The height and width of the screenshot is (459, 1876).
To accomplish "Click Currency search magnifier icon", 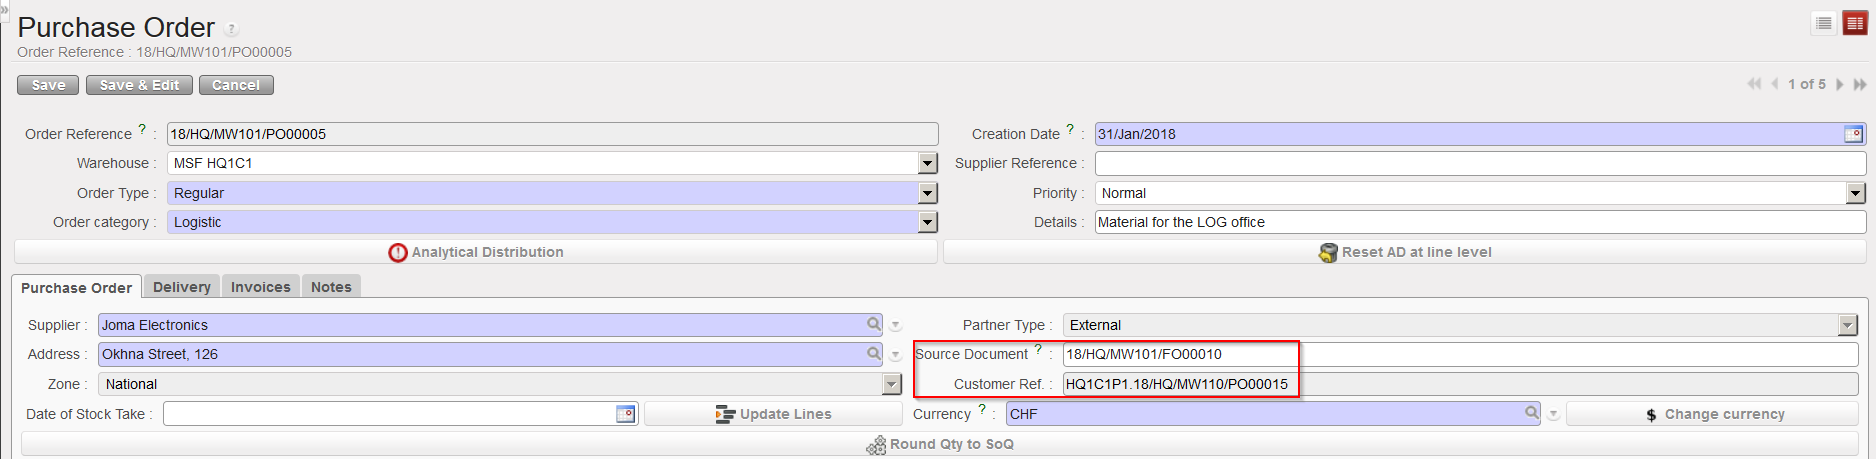I will pyautogui.click(x=1532, y=413).
